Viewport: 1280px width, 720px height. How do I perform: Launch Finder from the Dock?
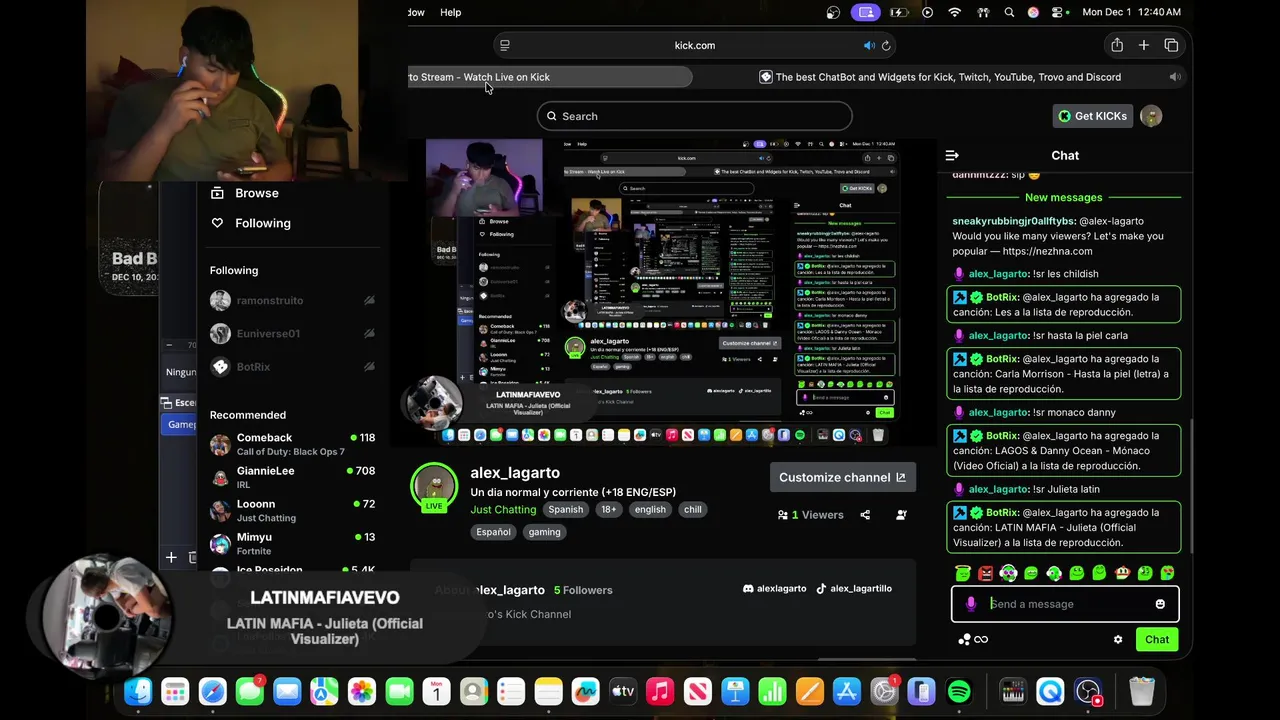coord(138,691)
